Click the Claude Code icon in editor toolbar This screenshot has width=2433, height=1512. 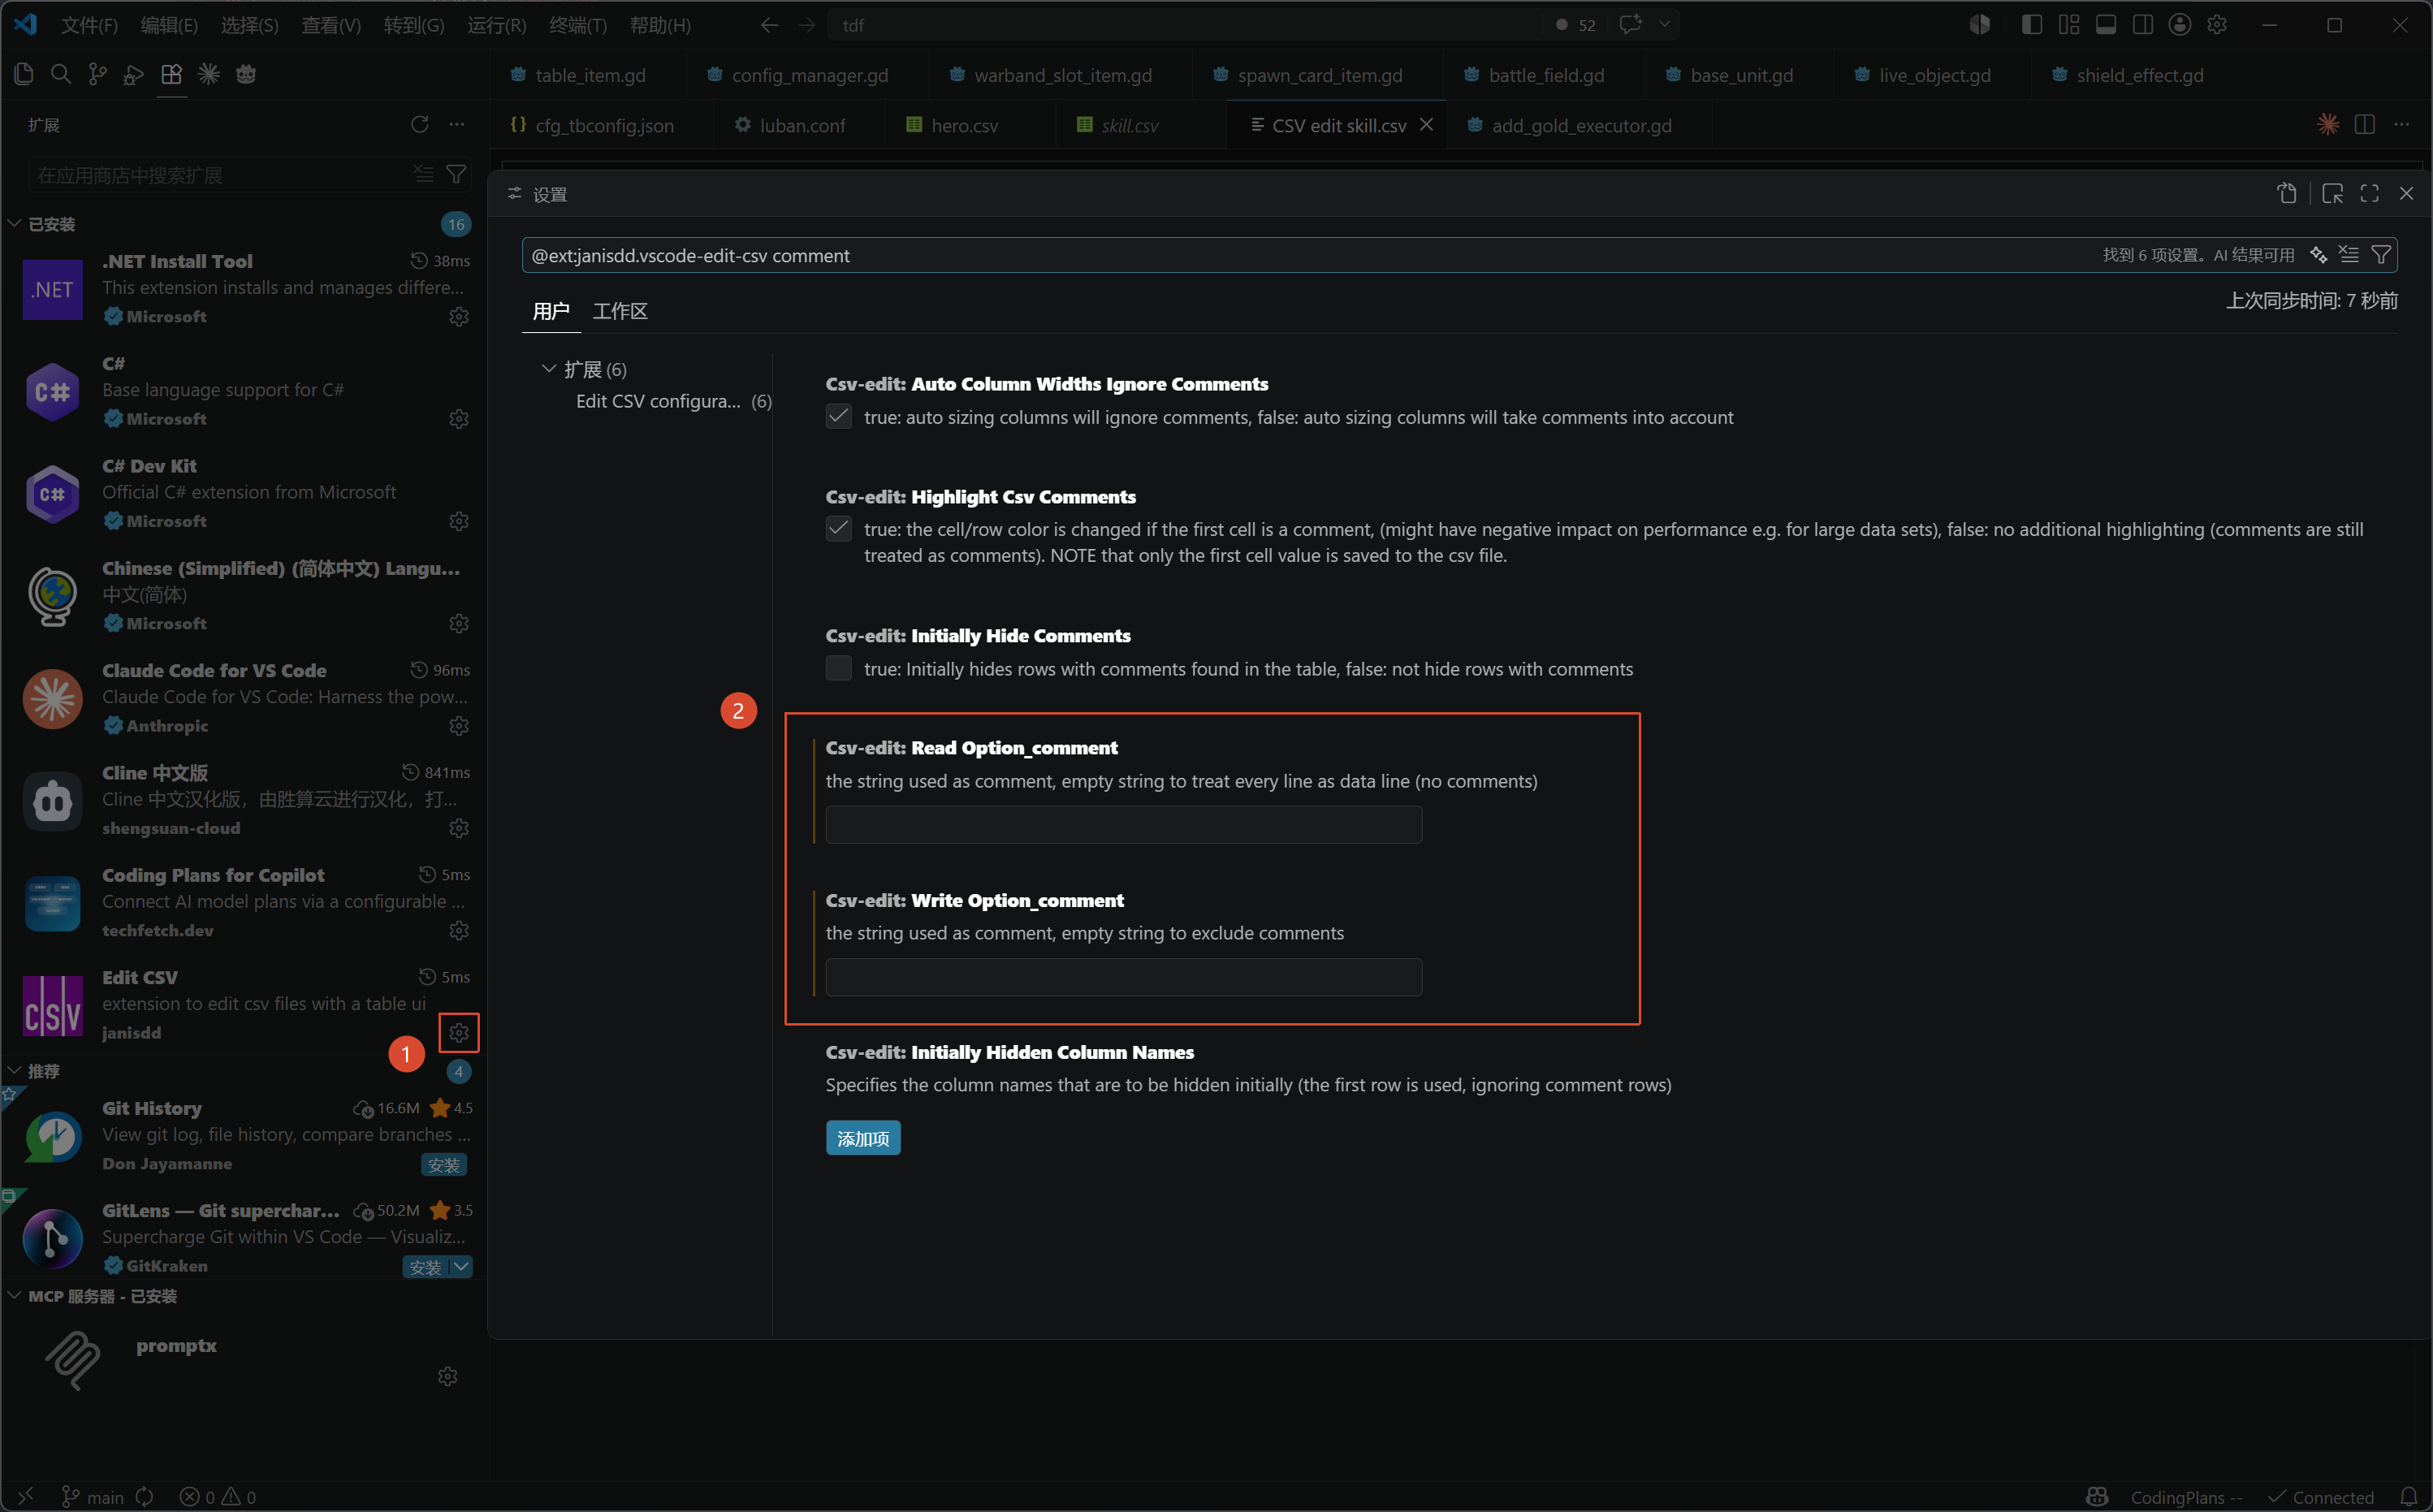(2328, 124)
